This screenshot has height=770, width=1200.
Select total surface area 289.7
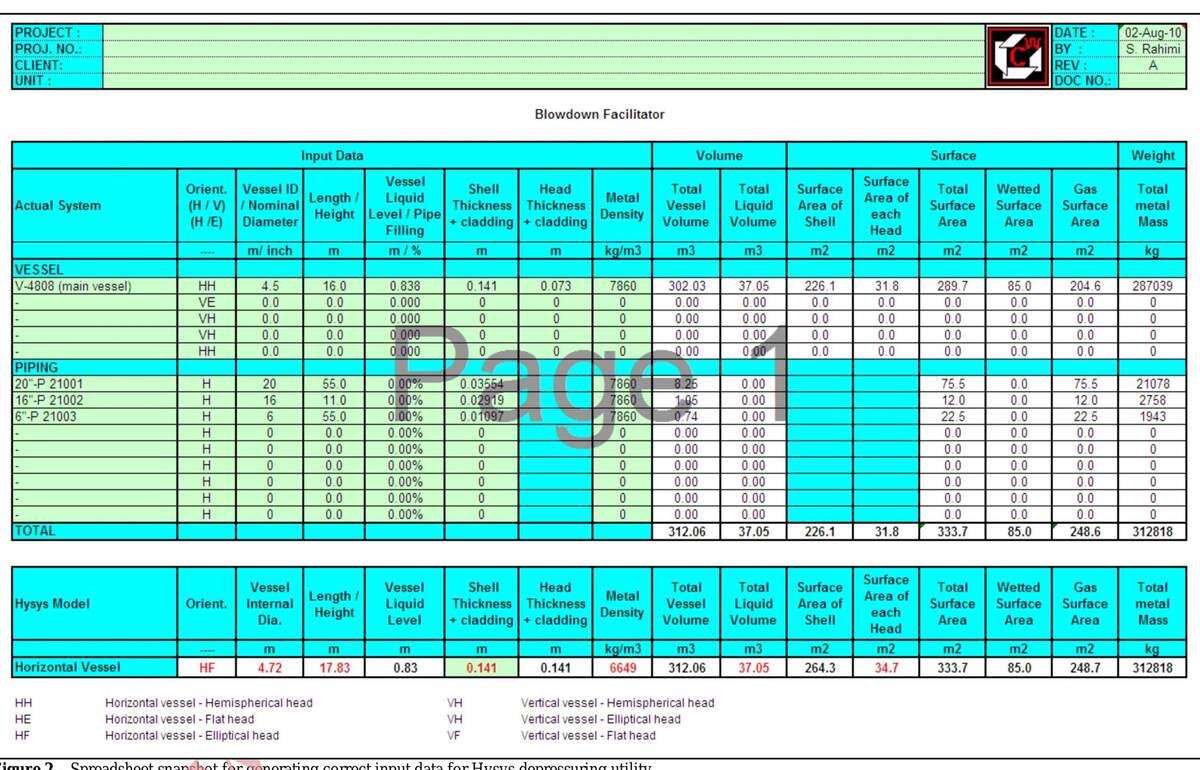tap(952, 286)
